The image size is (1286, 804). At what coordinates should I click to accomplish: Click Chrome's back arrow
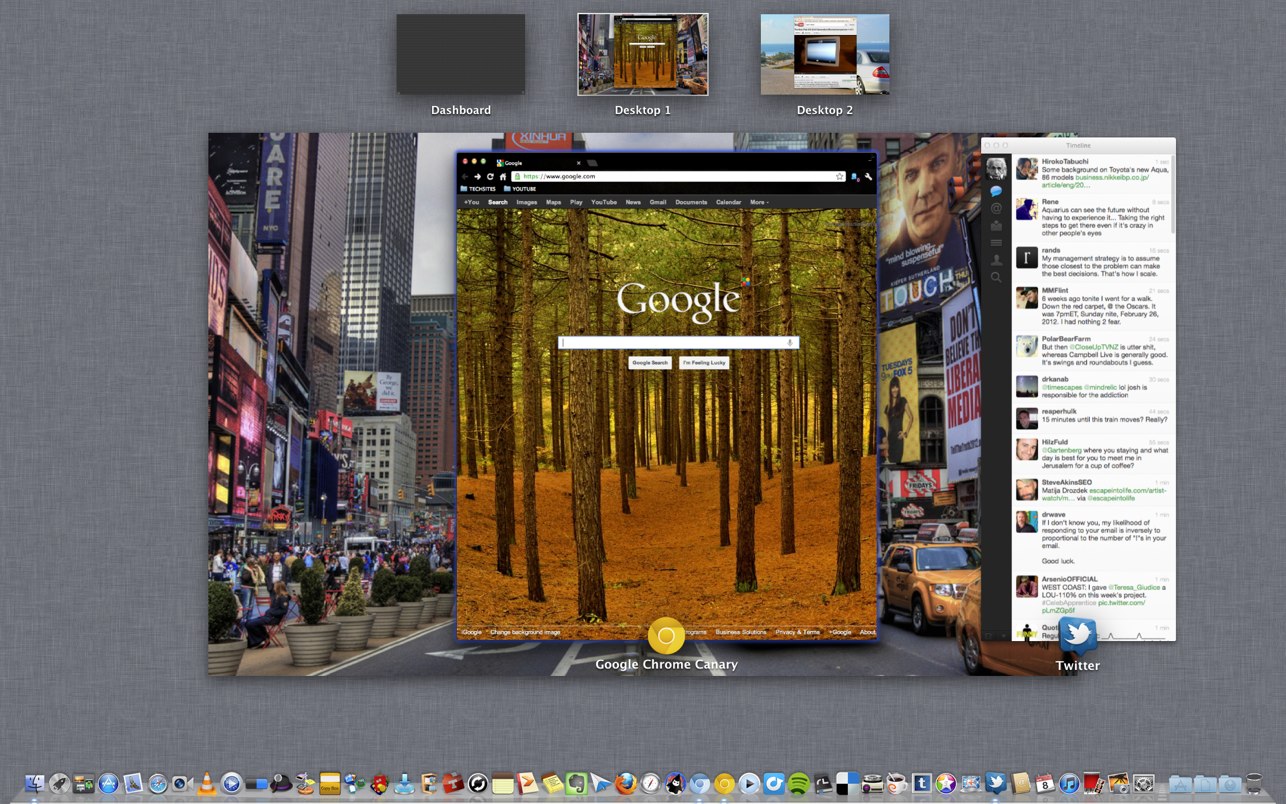[x=465, y=176]
